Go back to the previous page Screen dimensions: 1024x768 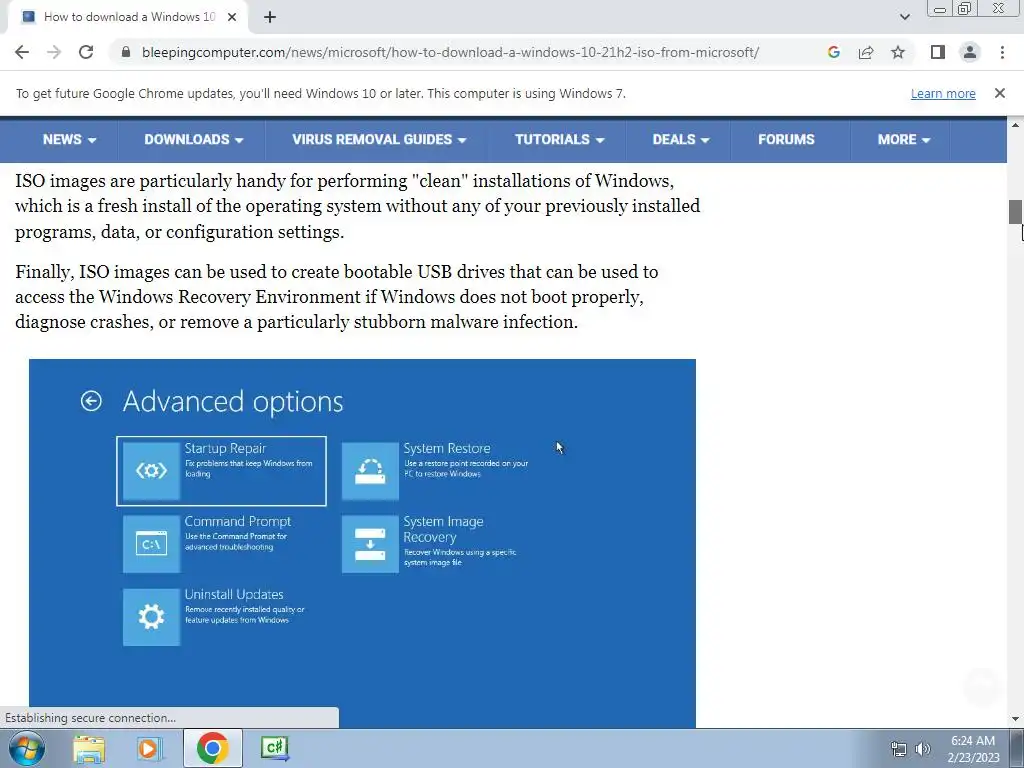click(22, 52)
